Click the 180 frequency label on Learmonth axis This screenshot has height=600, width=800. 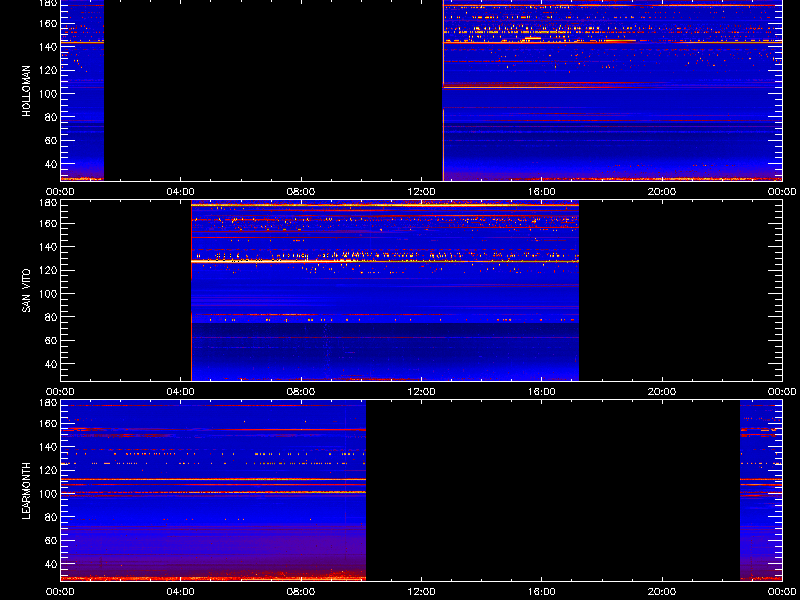click(x=48, y=403)
